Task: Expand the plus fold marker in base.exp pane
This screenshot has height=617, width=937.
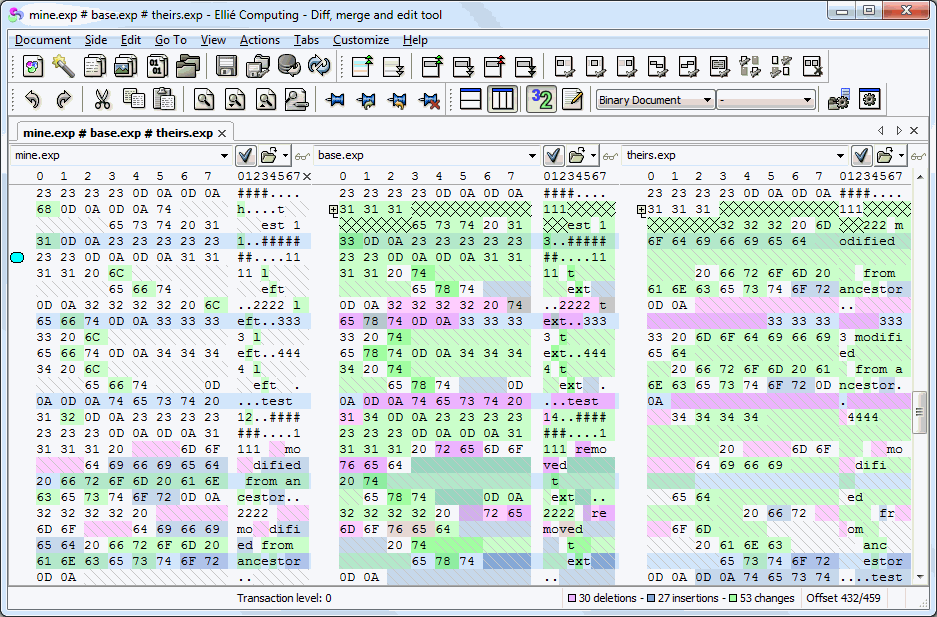Action: pos(334,211)
